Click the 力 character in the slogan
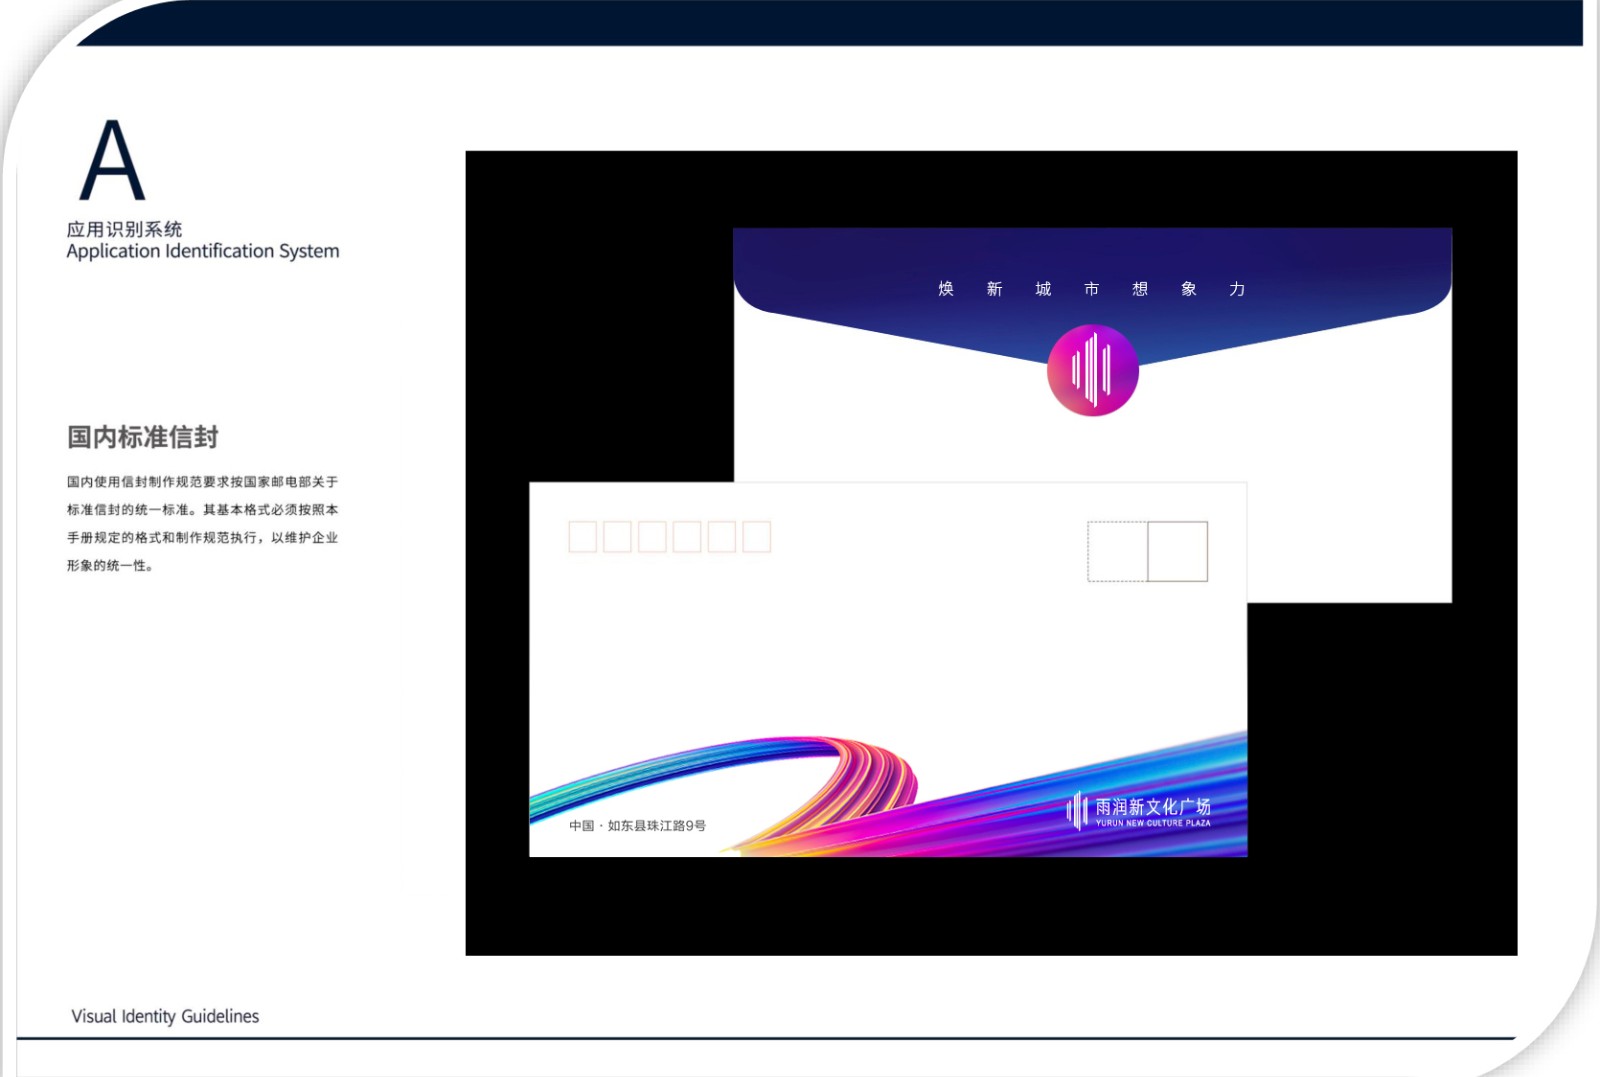 1237,289
